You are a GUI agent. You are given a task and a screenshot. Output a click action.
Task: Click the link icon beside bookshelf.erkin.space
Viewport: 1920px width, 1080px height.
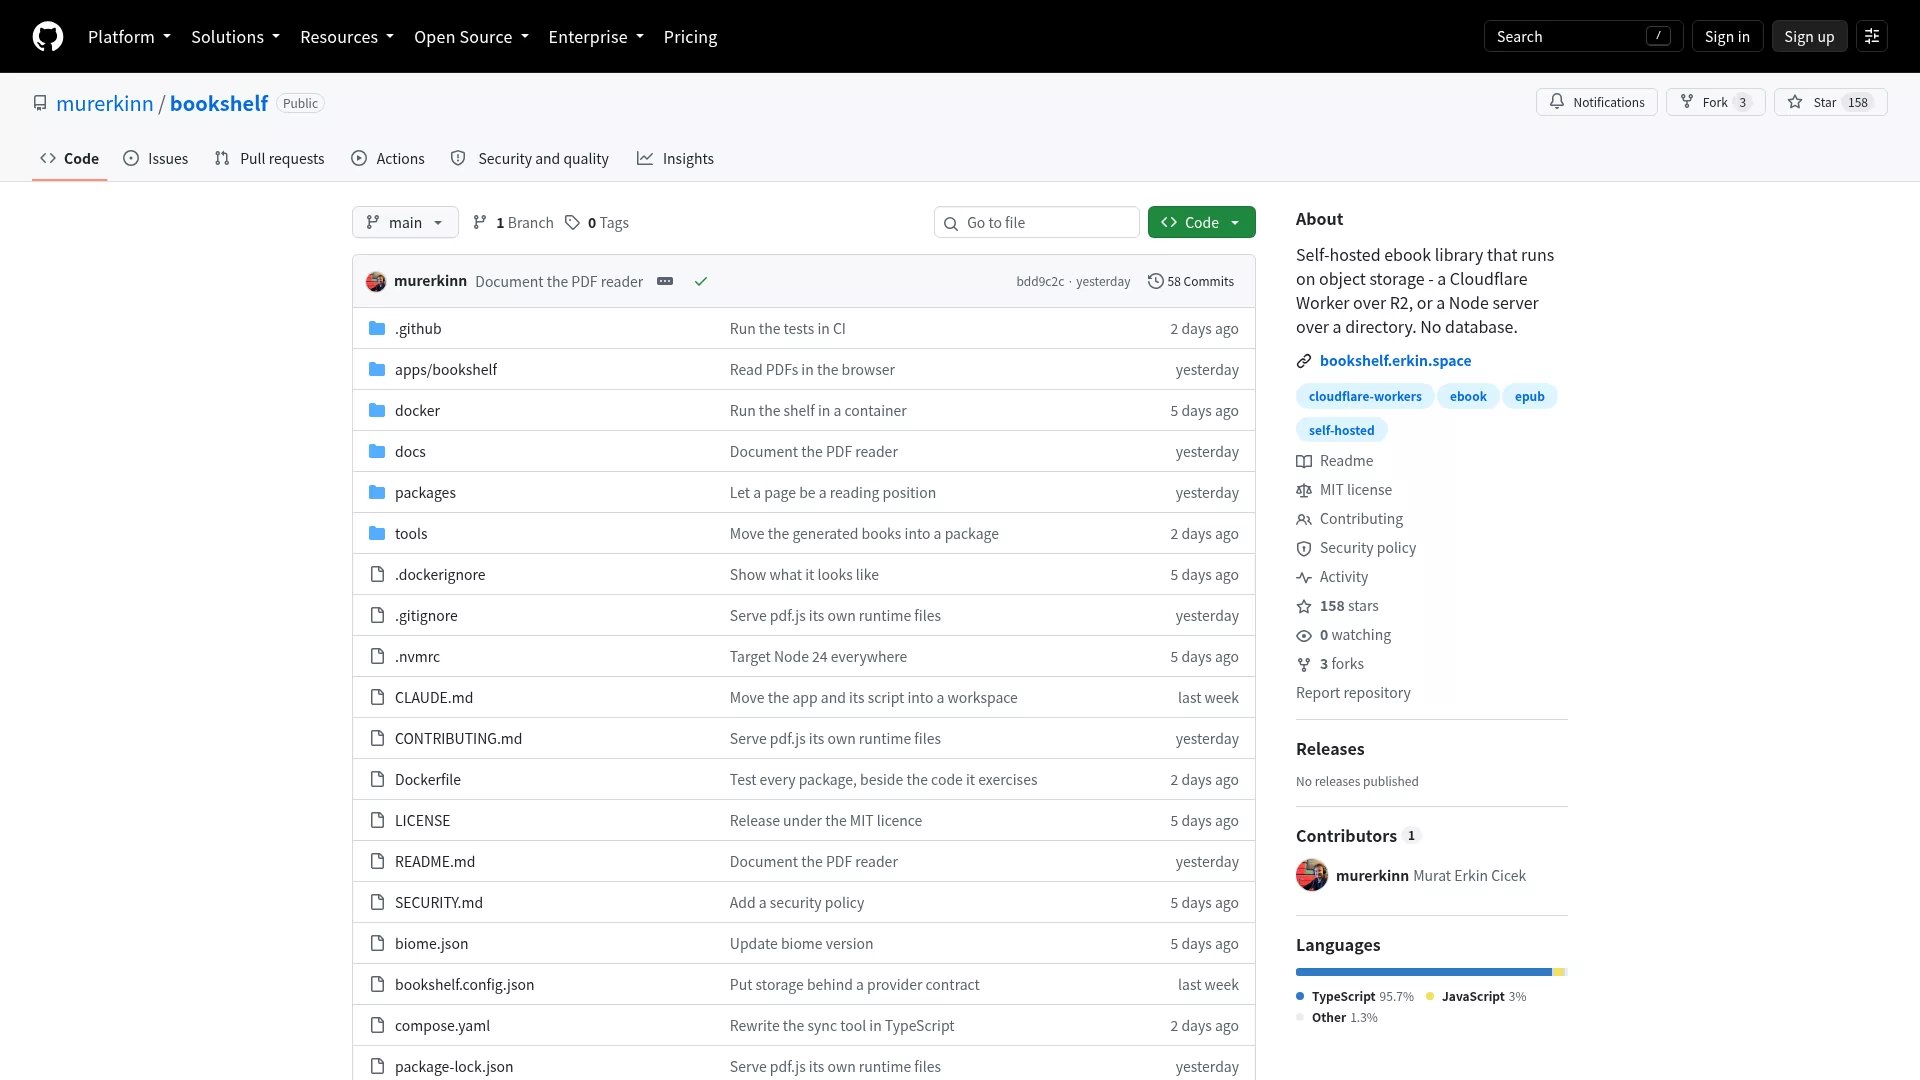[1304, 361]
